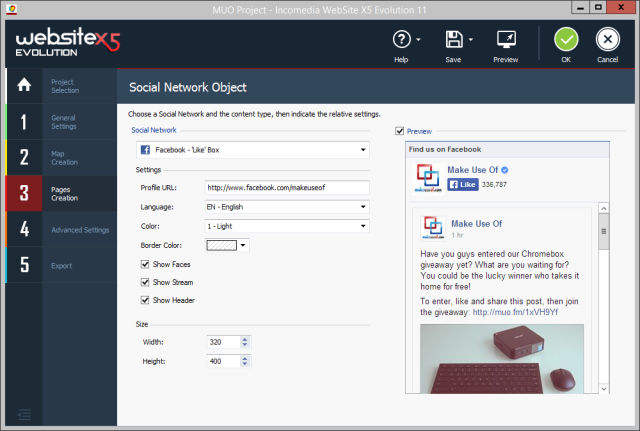Uncheck Show Stream checkbox

click(145, 282)
